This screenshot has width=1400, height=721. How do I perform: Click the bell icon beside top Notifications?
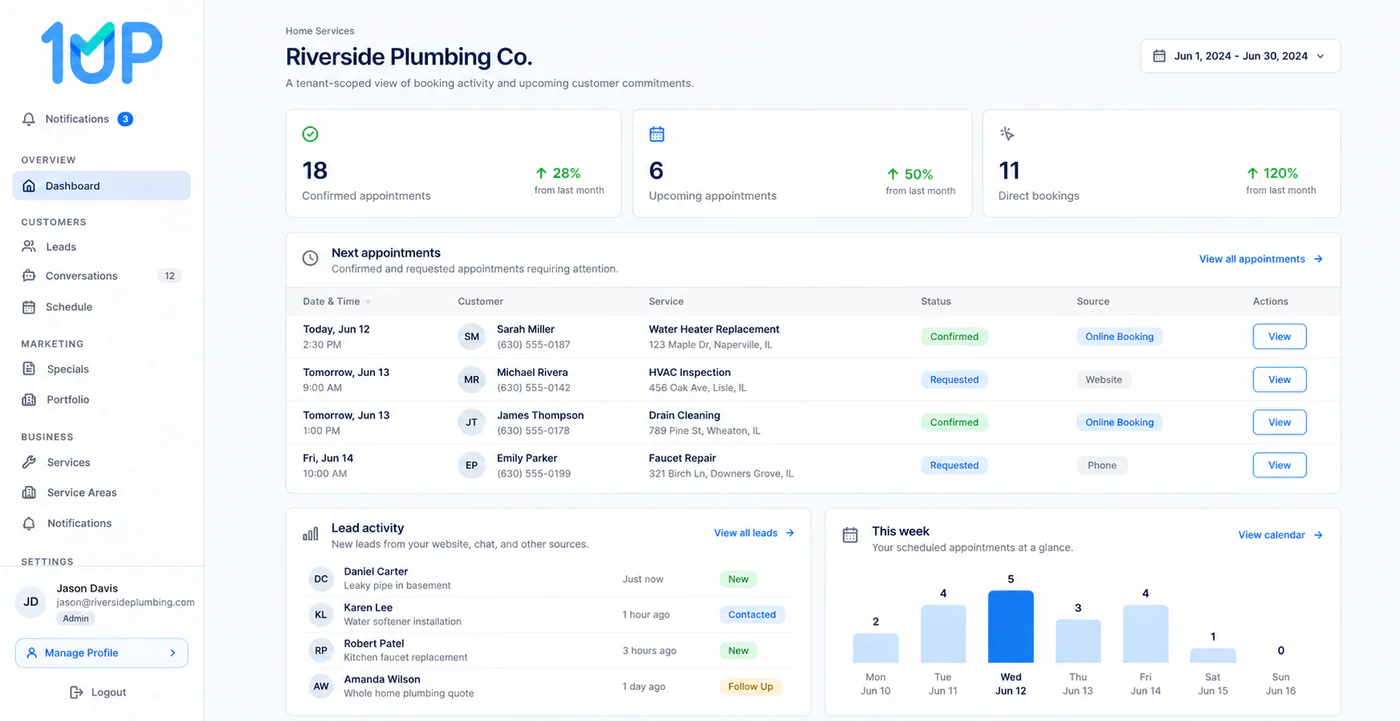(x=29, y=119)
